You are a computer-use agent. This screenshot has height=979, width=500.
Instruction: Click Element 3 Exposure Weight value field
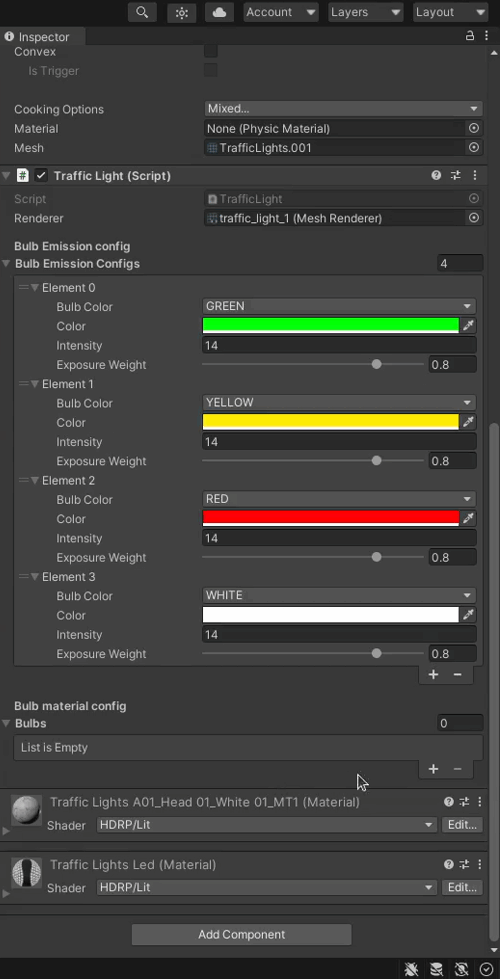click(453, 654)
